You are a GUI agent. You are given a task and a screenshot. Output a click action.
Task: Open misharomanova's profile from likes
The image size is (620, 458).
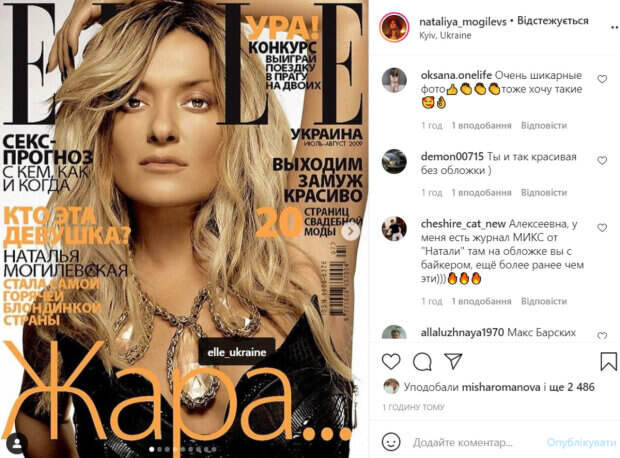tap(501, 387)
